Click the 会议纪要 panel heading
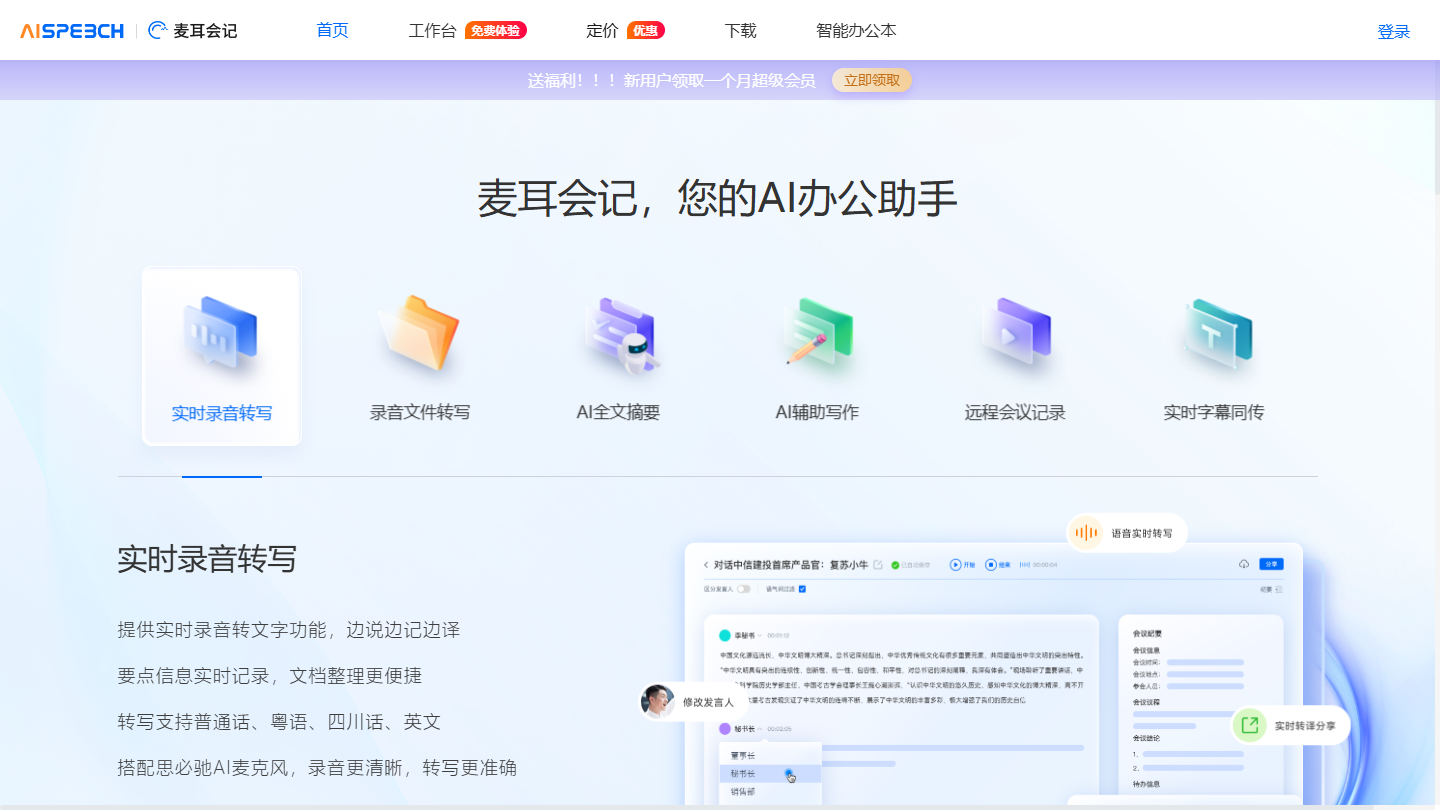1440x810 pixels. [x=1147, y=633]
